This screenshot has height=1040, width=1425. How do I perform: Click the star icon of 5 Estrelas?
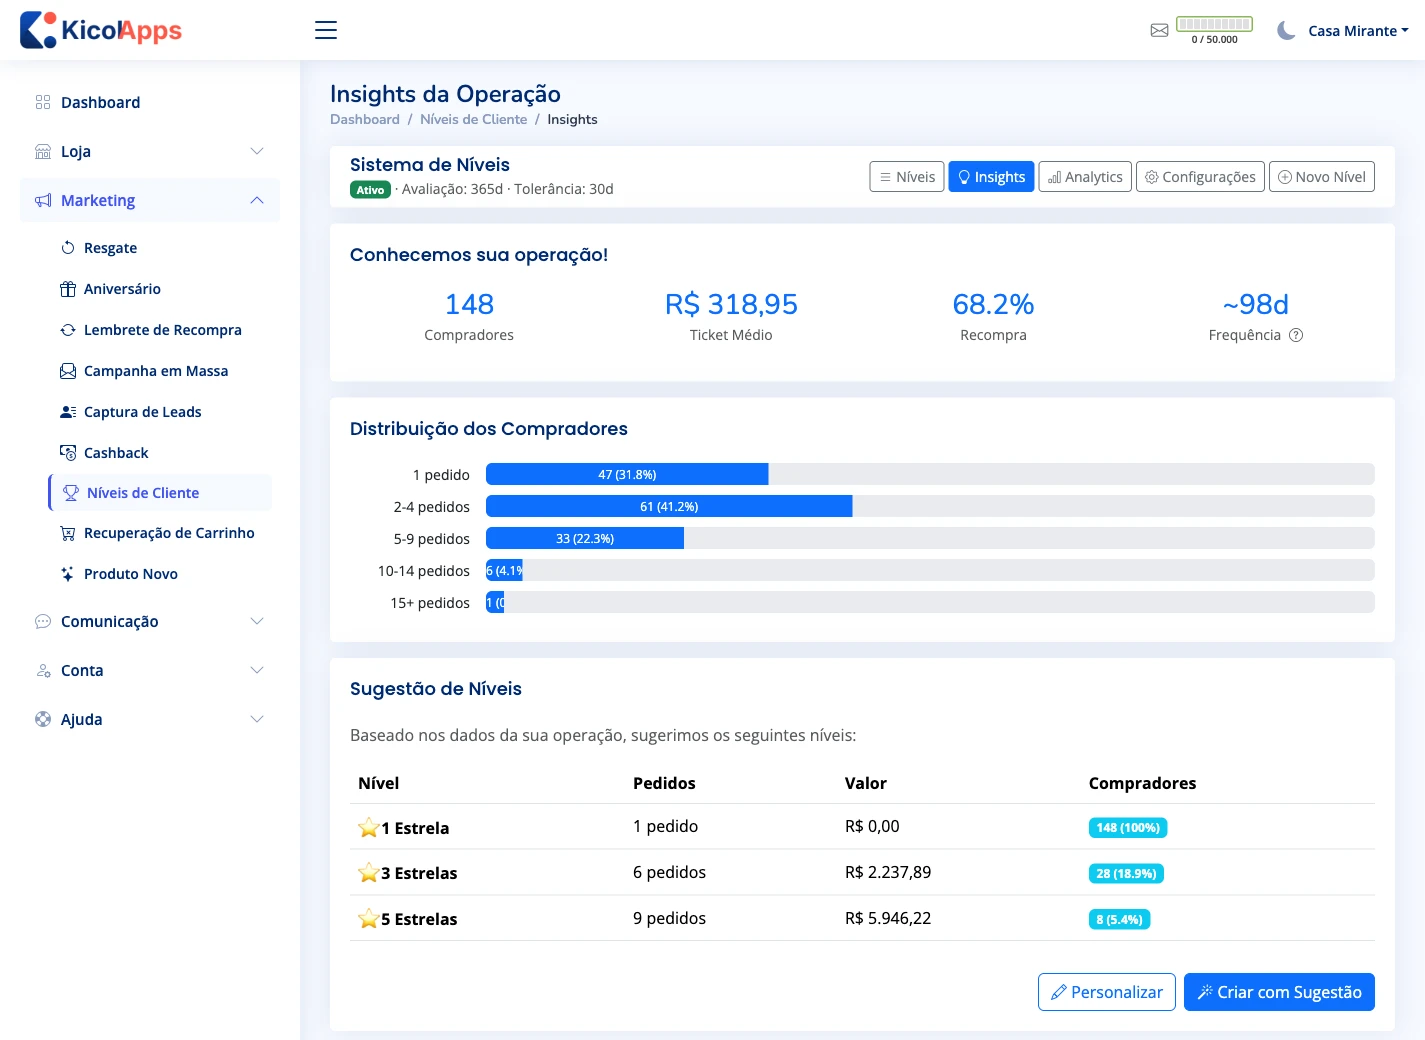368,918
